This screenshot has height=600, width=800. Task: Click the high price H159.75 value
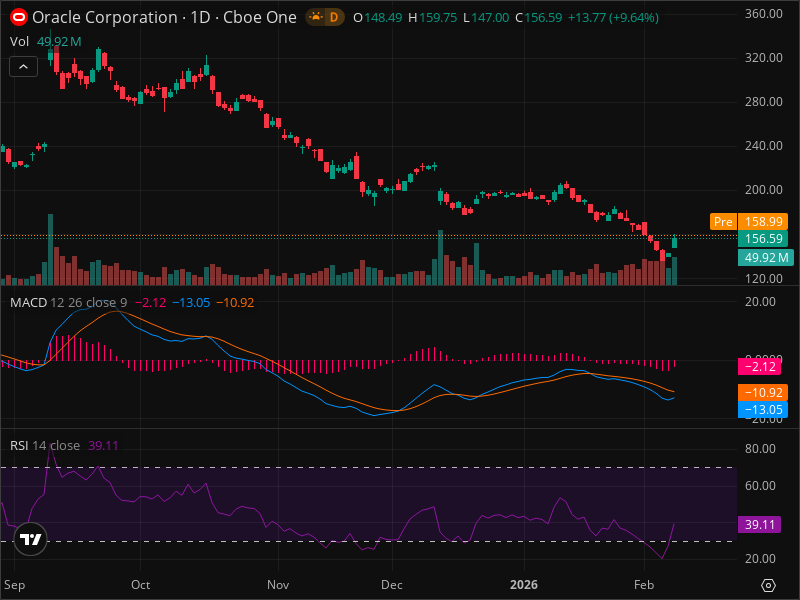[433, 17]
